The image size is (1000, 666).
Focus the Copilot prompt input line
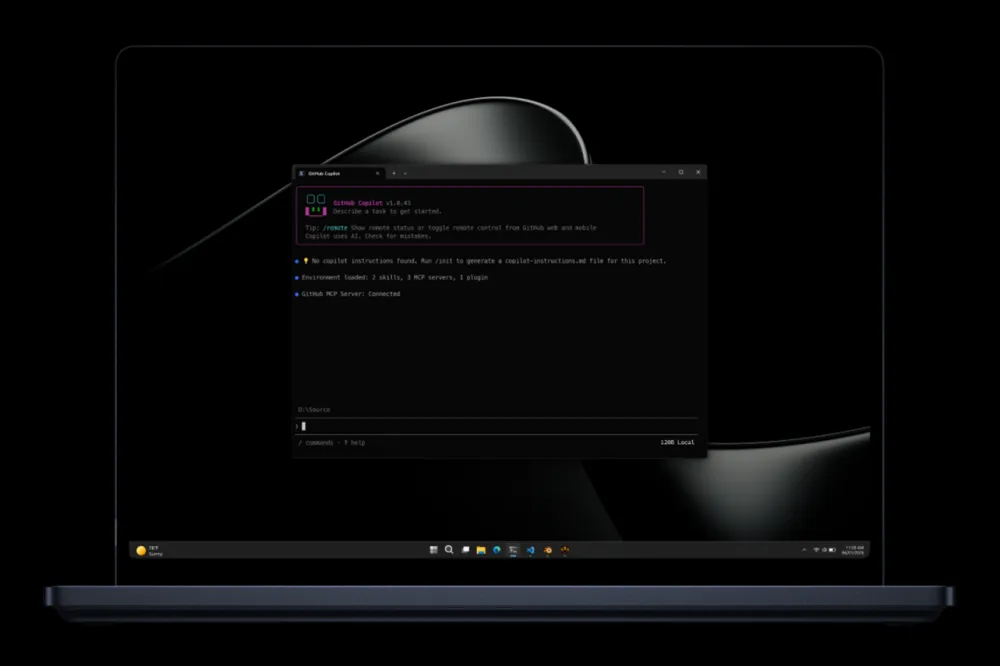pyautogui.click(x=497, y=426)
